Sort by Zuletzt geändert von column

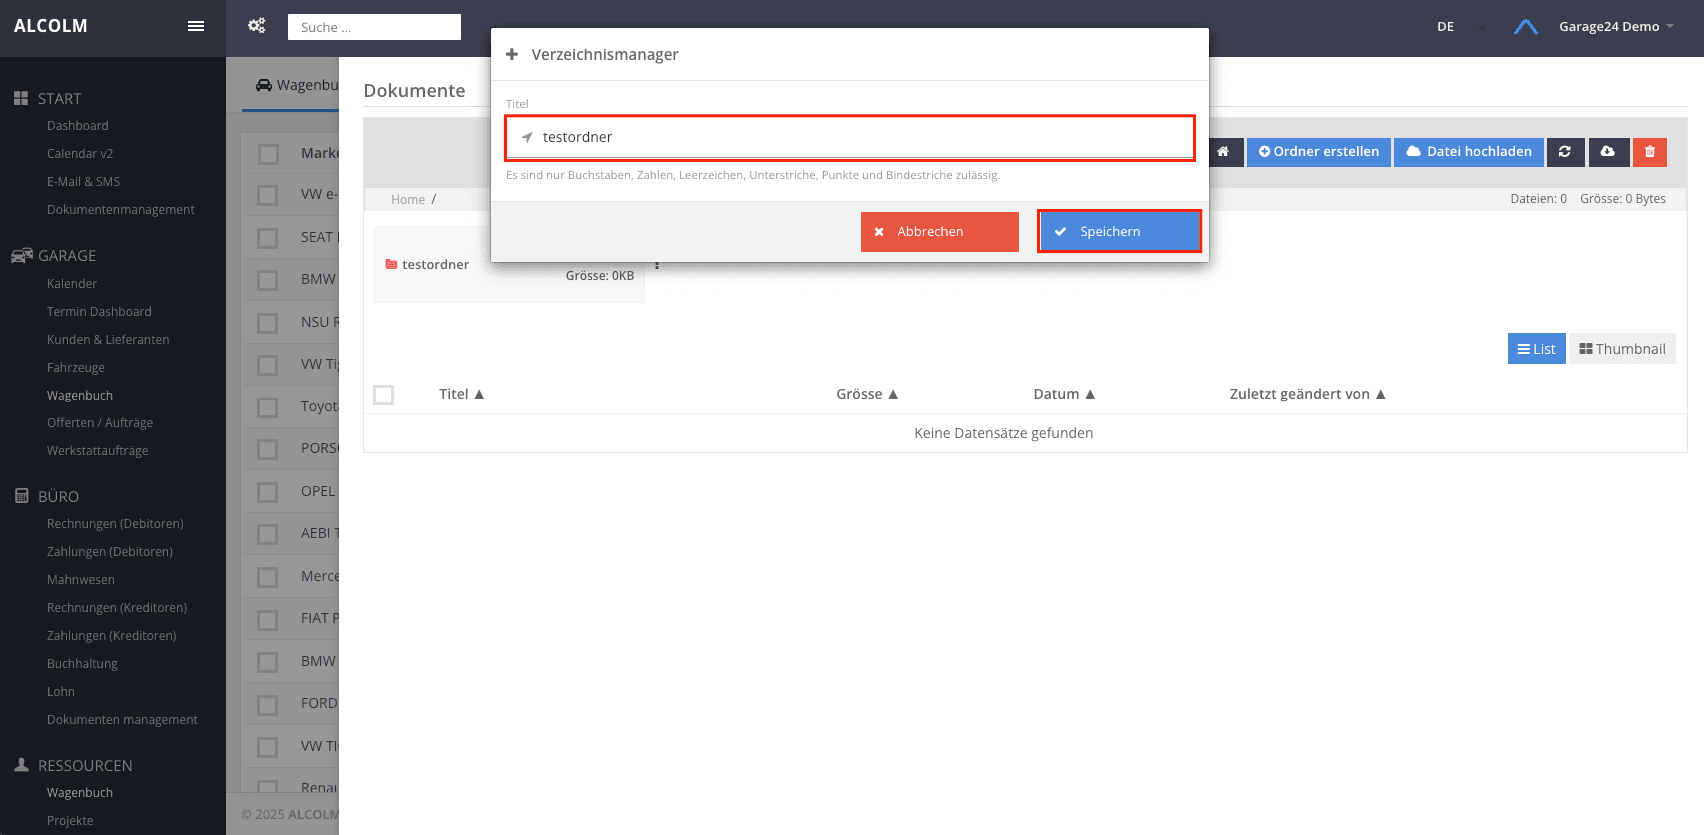pos(1307,394)
